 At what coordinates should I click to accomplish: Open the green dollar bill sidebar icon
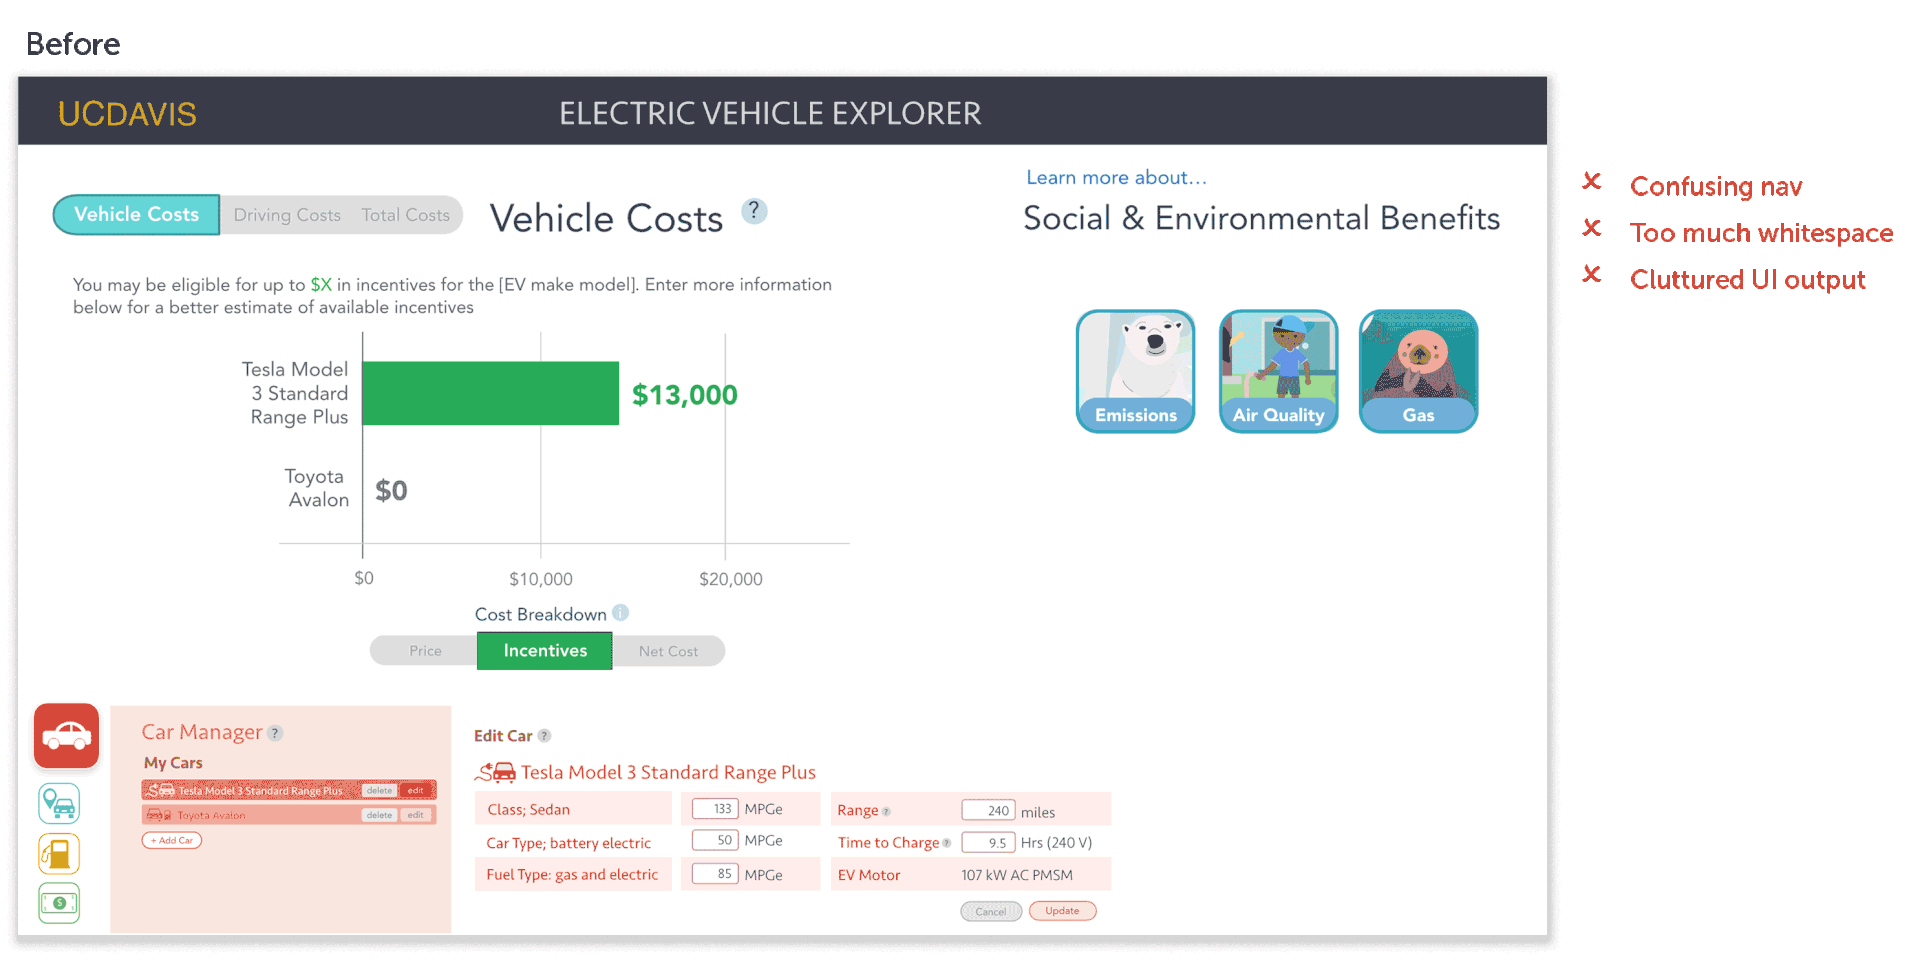[59, 903]
